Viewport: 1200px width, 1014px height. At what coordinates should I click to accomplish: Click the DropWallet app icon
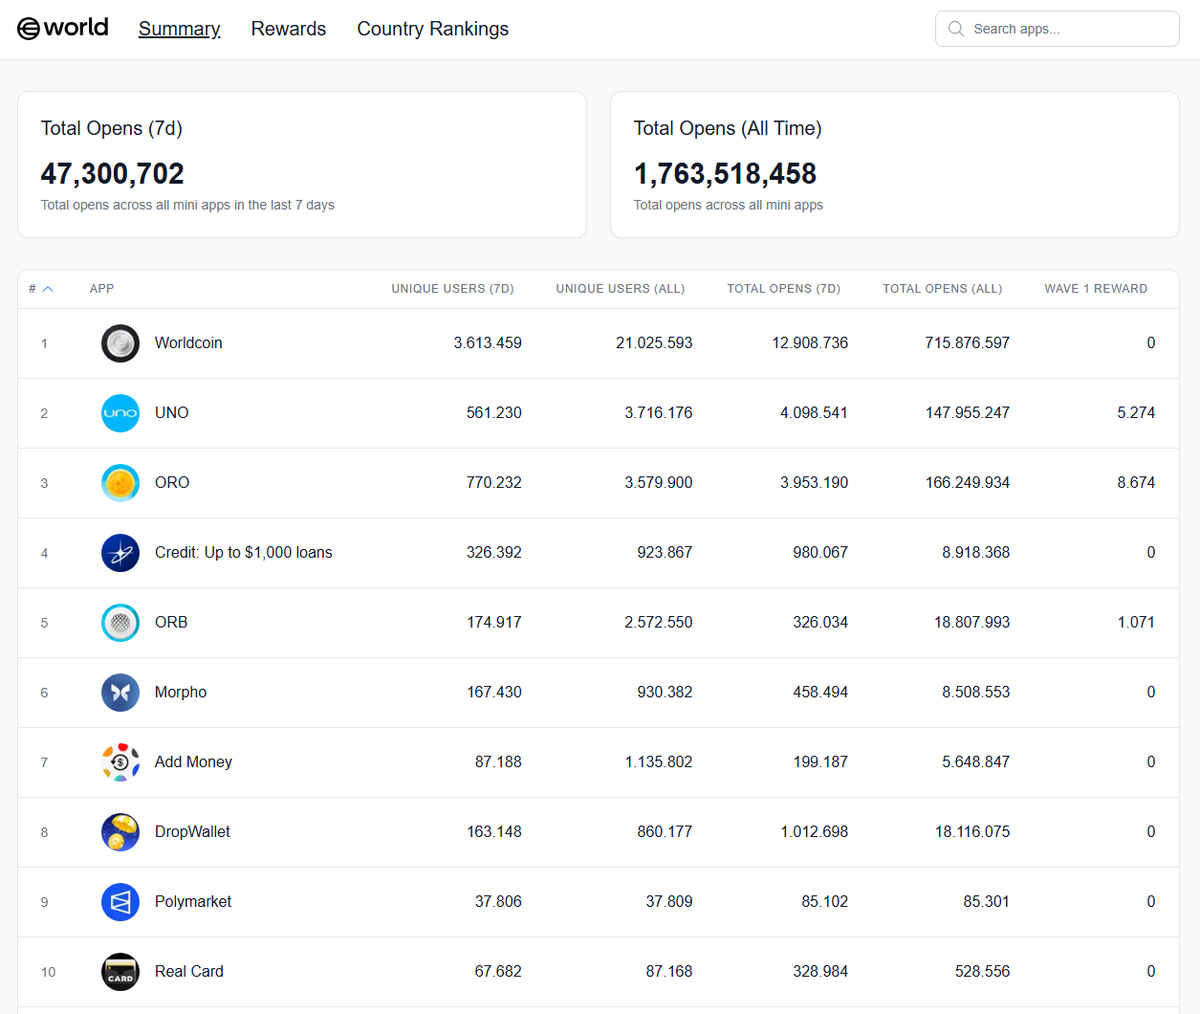120,832
